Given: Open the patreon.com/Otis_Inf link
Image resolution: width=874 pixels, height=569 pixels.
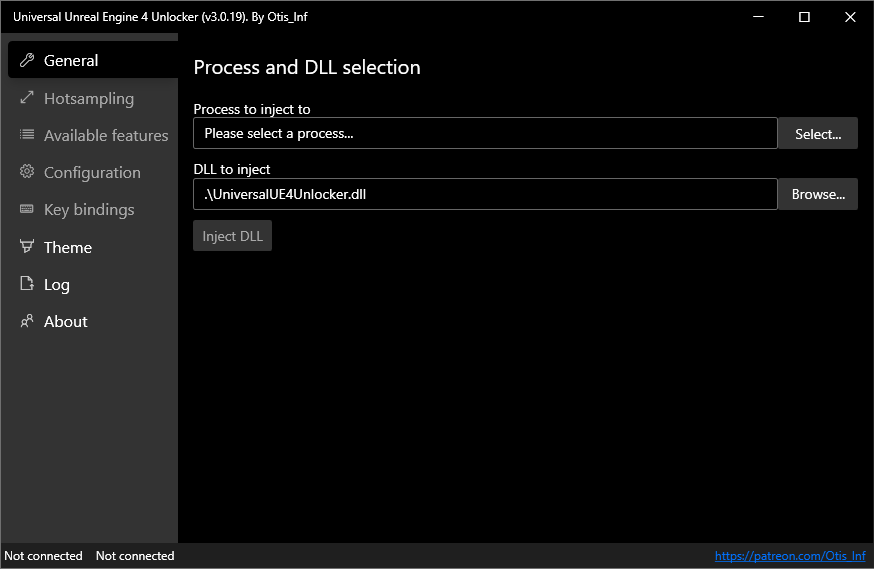Looking at the screenshot, I should point(790,556).
